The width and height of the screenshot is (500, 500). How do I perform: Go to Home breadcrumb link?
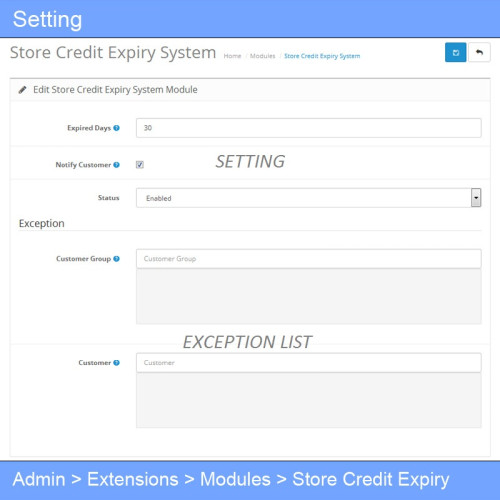(x=232, y=56)
